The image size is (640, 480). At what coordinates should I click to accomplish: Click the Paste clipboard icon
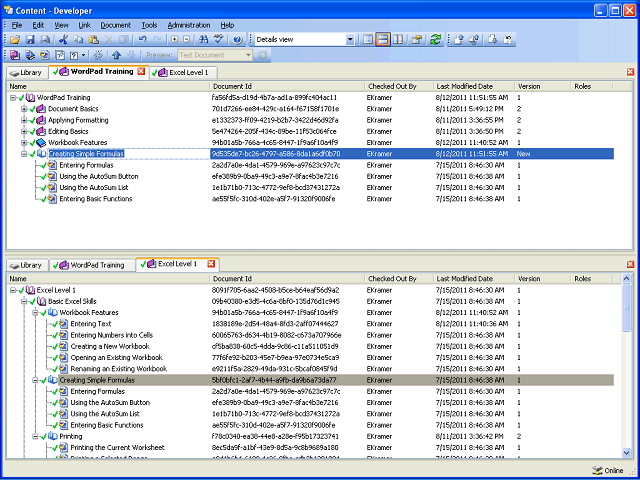click(94, 40)
